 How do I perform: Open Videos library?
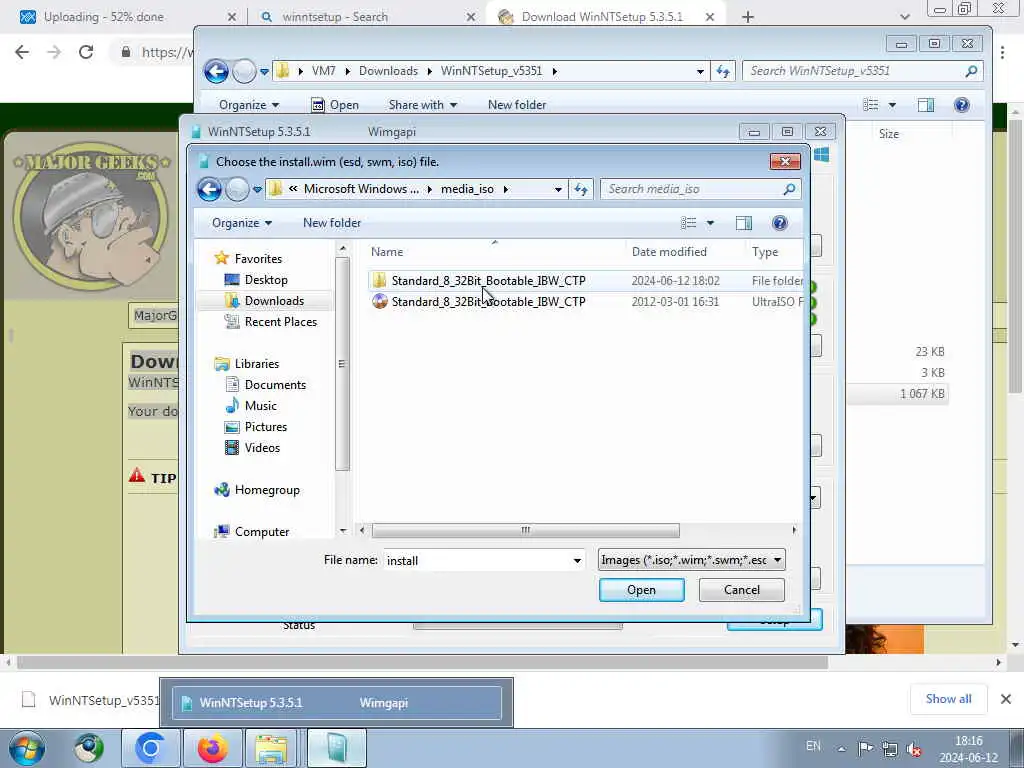pyautogui.click(x=262, y=447)
